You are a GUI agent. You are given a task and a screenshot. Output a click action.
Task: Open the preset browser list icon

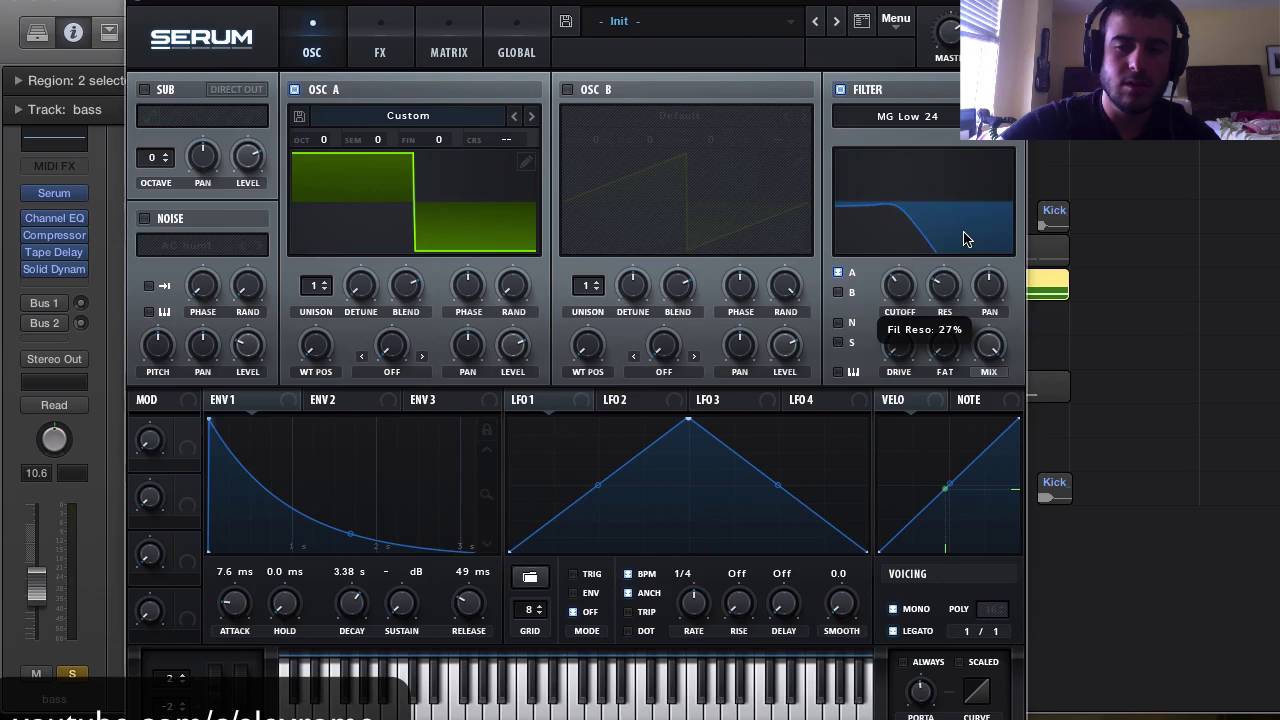(x=861, y=21)
